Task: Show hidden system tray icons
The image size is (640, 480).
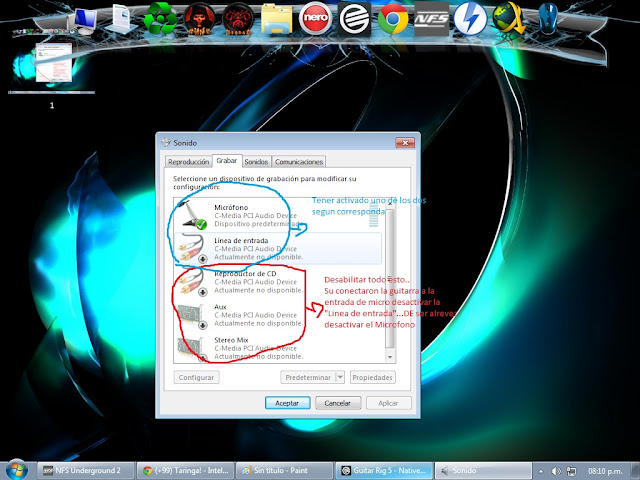Action: [541, 471]
